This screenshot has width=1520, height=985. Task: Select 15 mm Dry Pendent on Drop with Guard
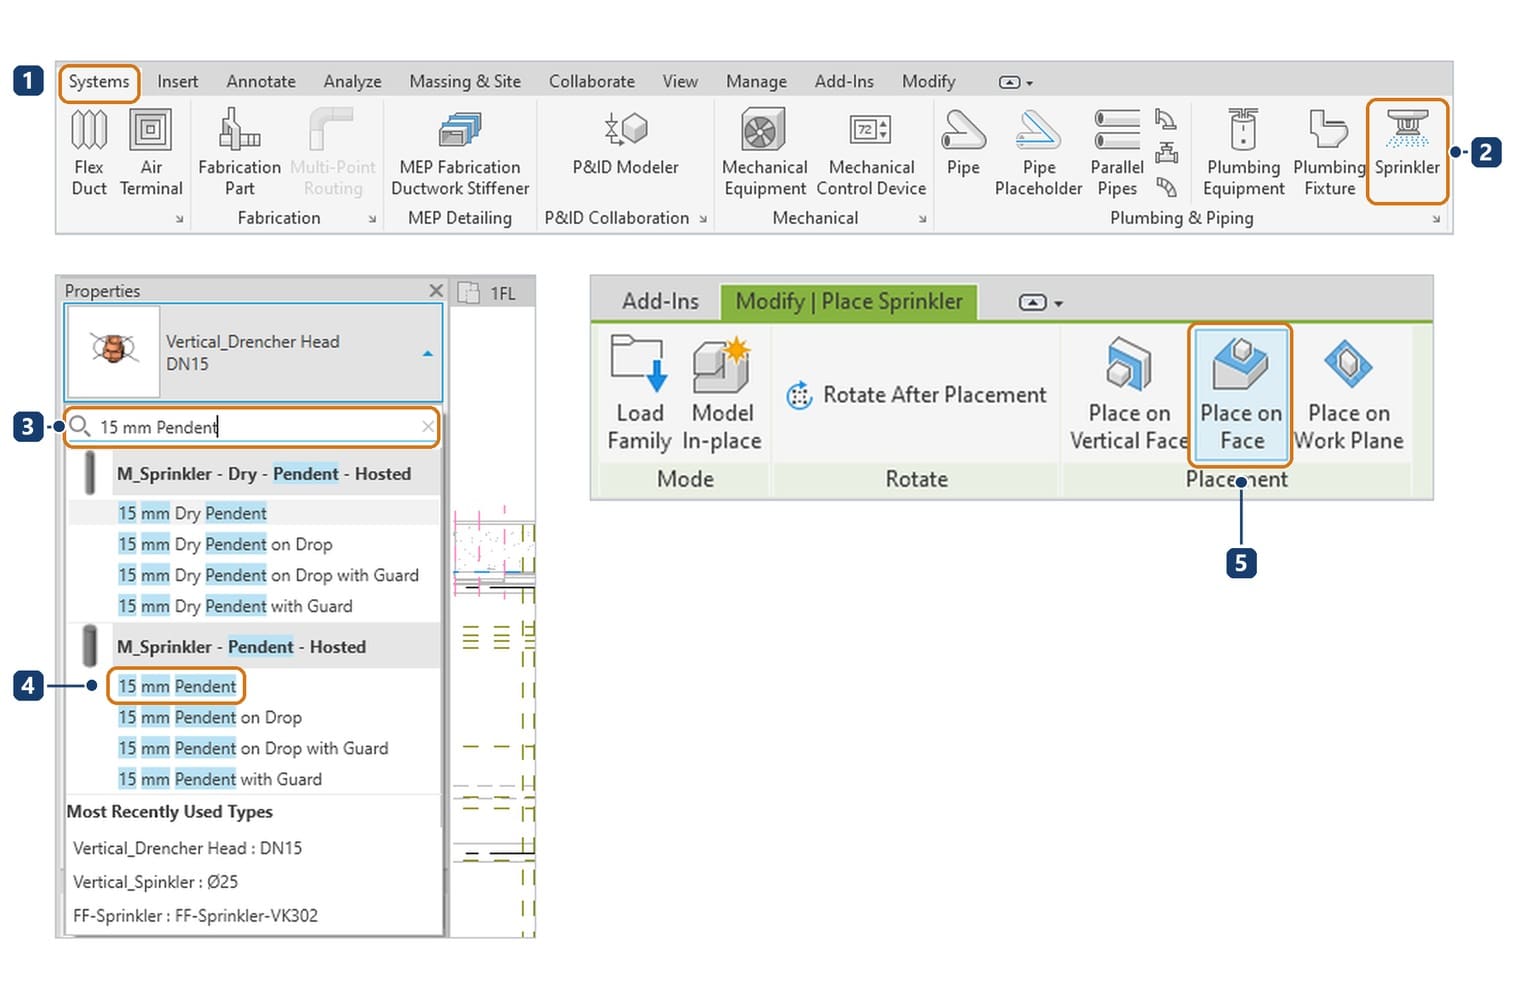pos(268,575)
